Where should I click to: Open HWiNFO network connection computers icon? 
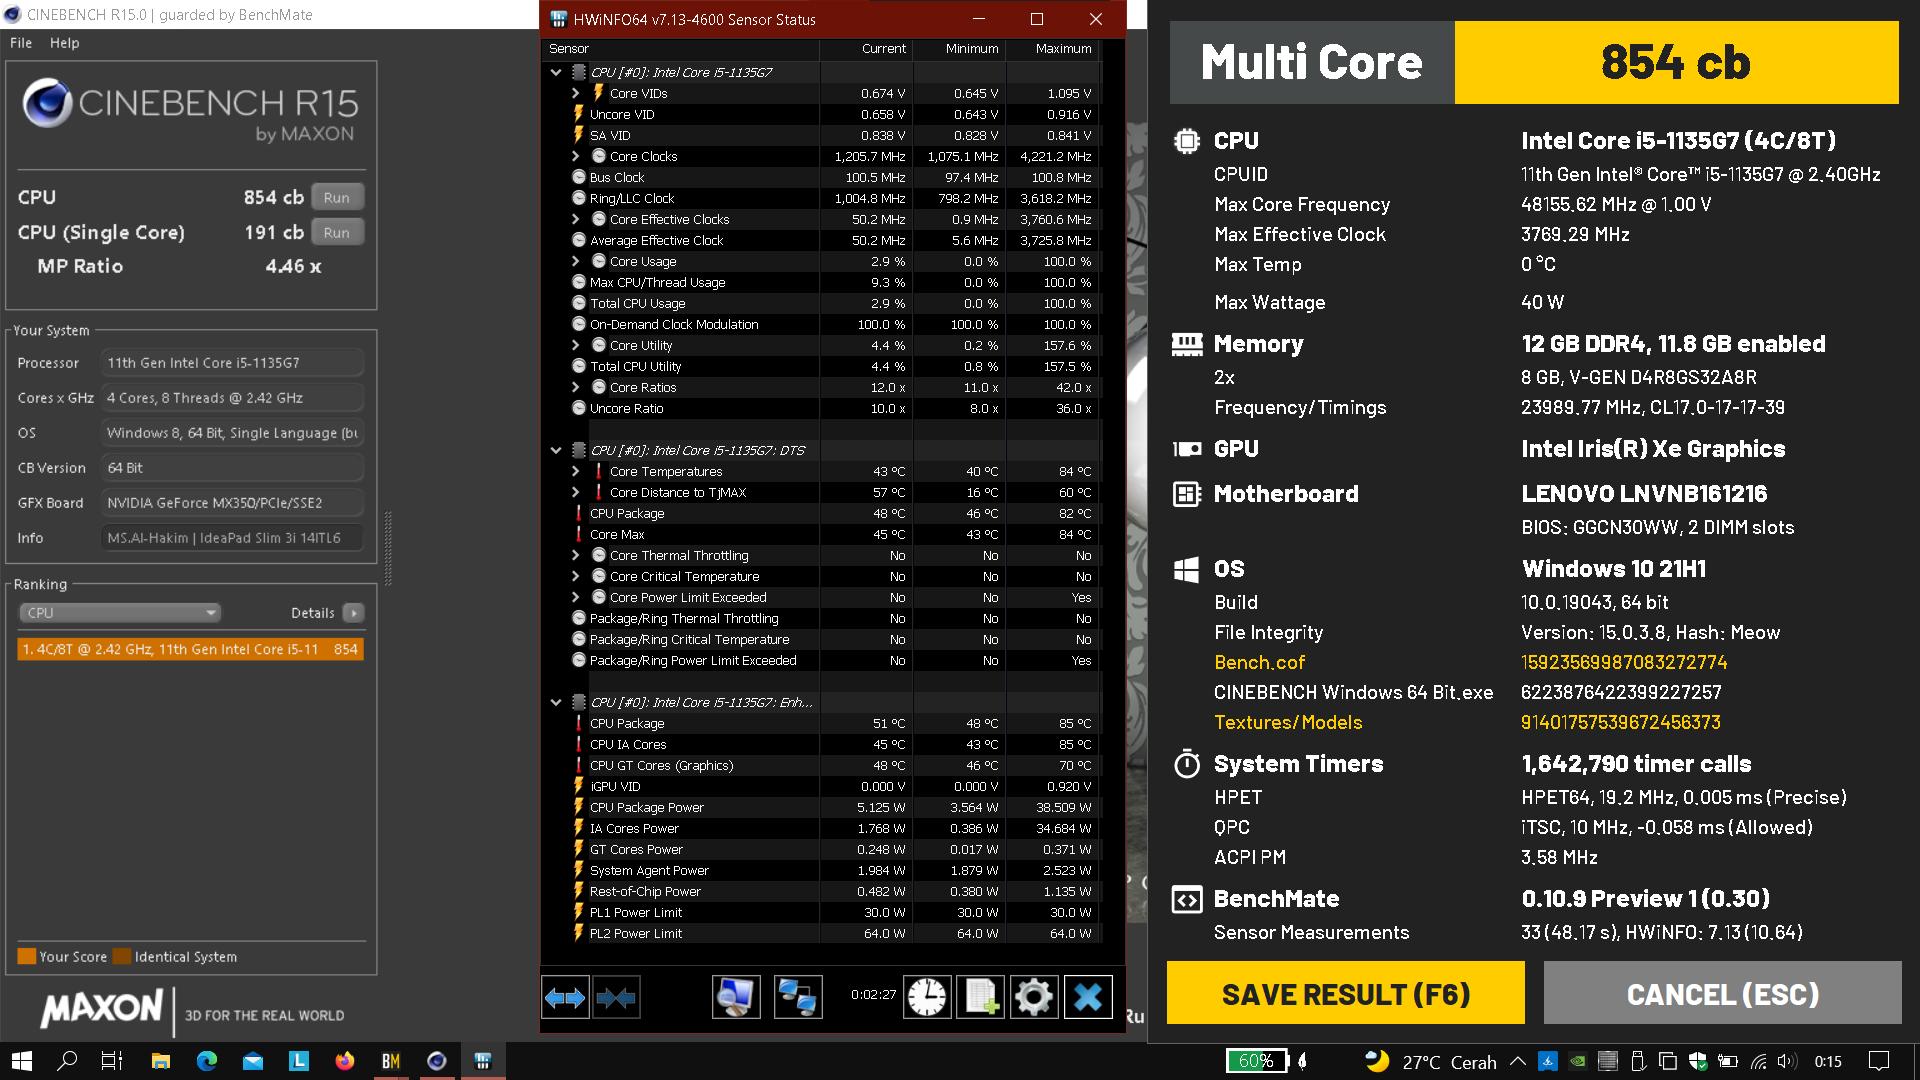pyautogui.click(x=797, y=997)
